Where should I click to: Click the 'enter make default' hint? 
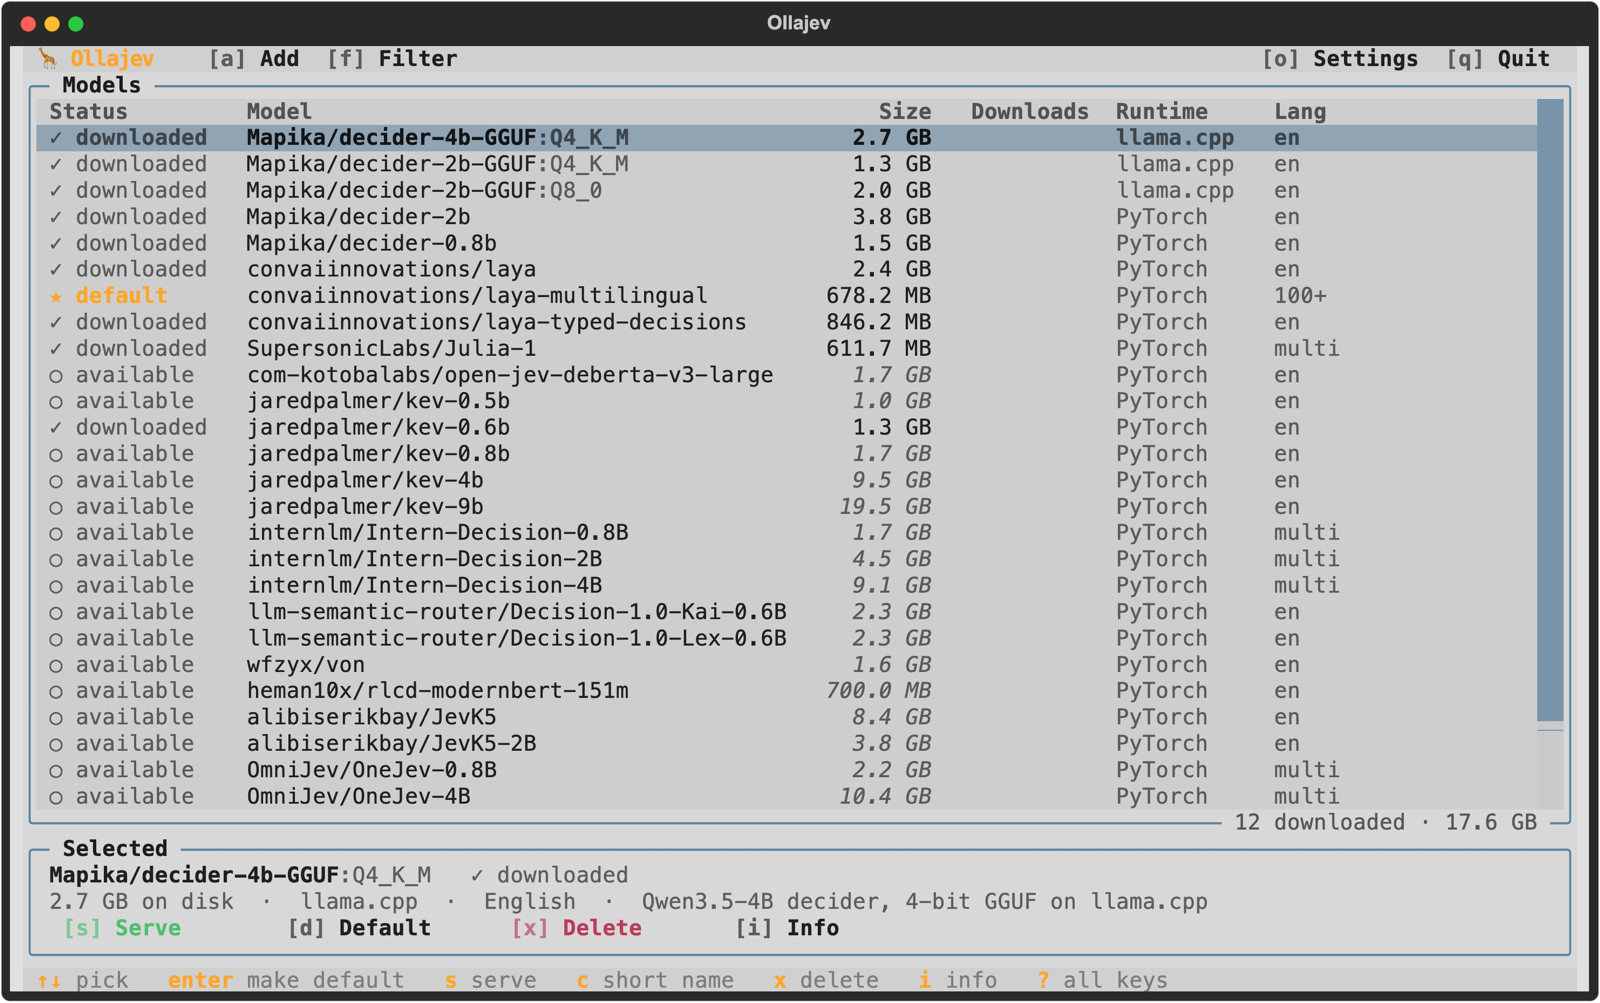click(286, 981)
